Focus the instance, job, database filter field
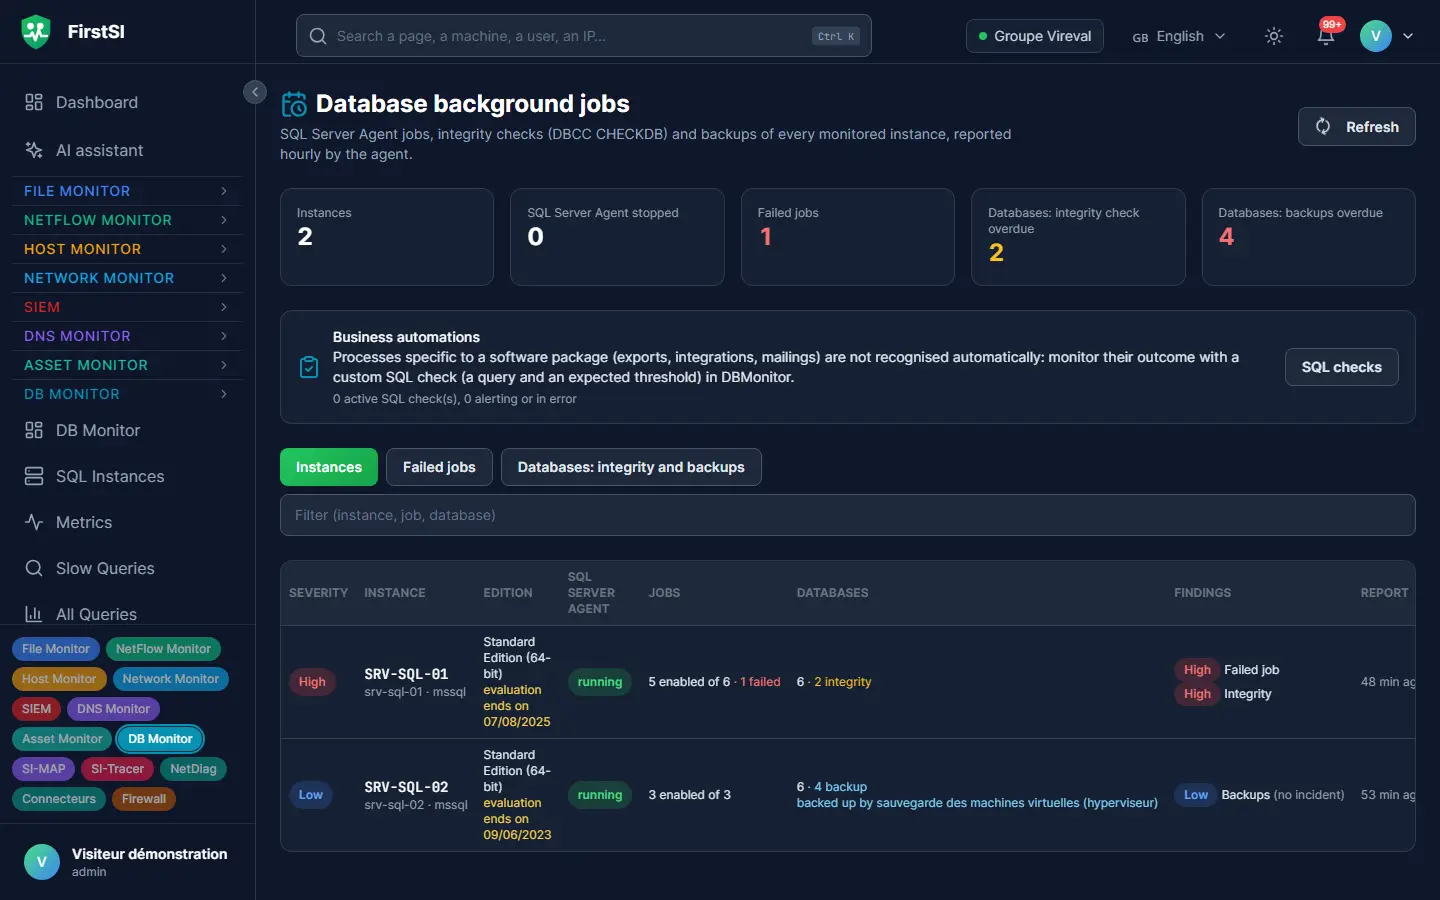The width and height of the screenshot is (1440, 900). (x=848, y=515)
